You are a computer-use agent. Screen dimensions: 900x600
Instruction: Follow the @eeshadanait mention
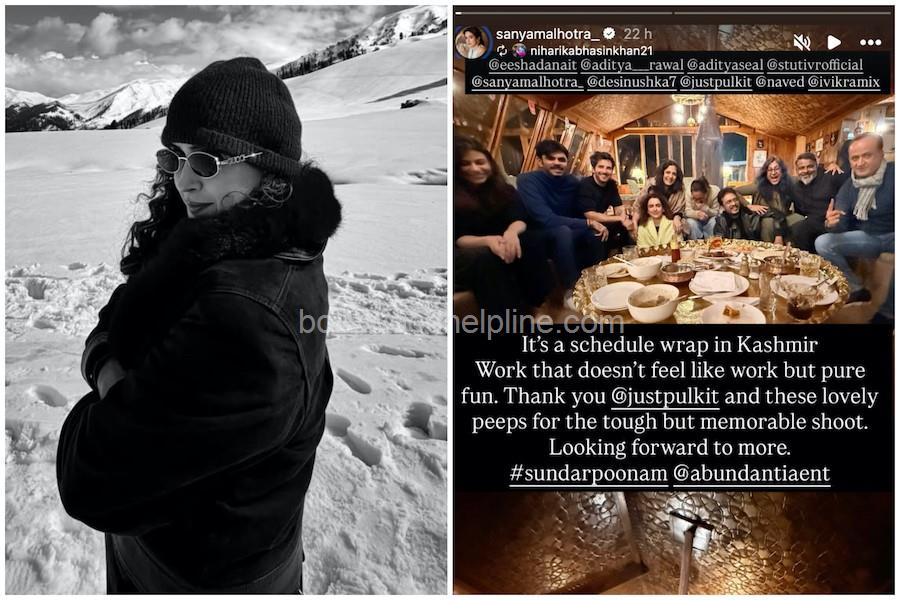coord(532,65)
